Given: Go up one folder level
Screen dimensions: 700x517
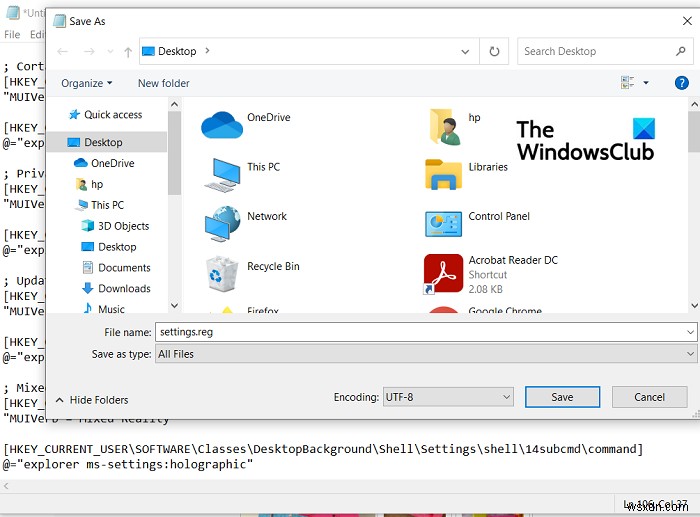Looking at the screenshot, I should 128,52.
